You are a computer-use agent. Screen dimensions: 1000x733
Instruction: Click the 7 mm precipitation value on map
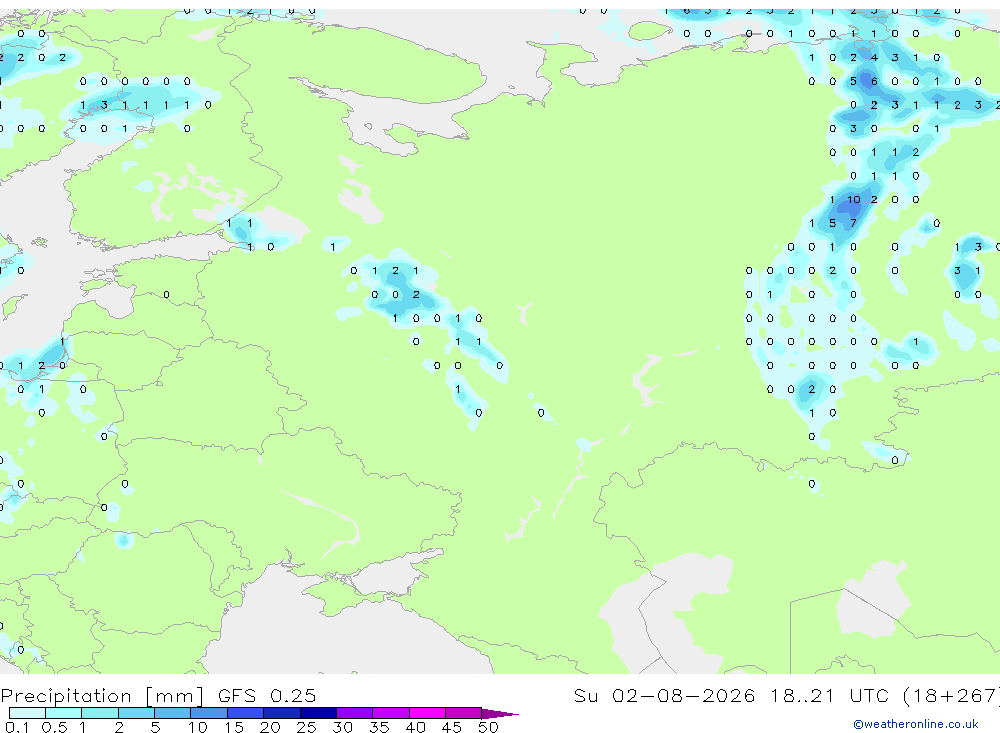click(853, 223)
